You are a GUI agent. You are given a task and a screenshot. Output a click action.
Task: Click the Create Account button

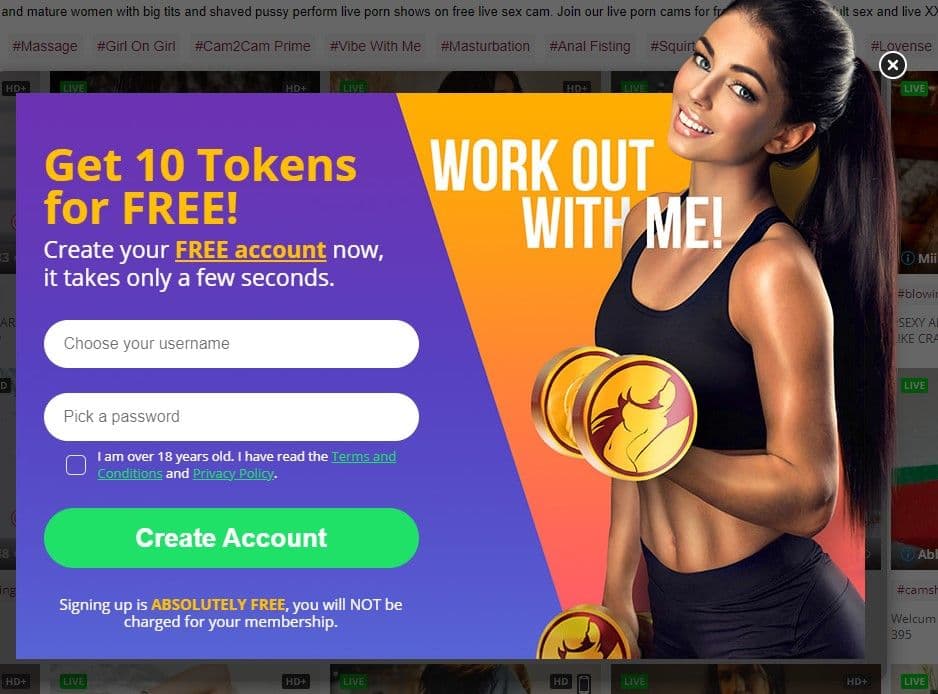(232, 538)
